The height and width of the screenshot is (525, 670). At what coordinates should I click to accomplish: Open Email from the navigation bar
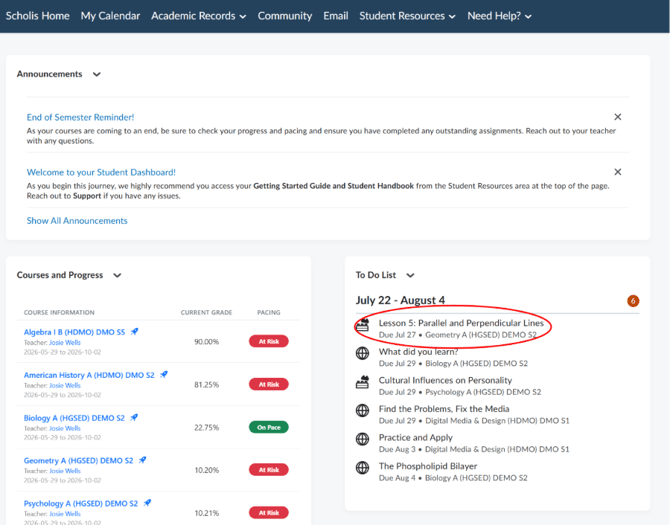click(x=335, y=16)
